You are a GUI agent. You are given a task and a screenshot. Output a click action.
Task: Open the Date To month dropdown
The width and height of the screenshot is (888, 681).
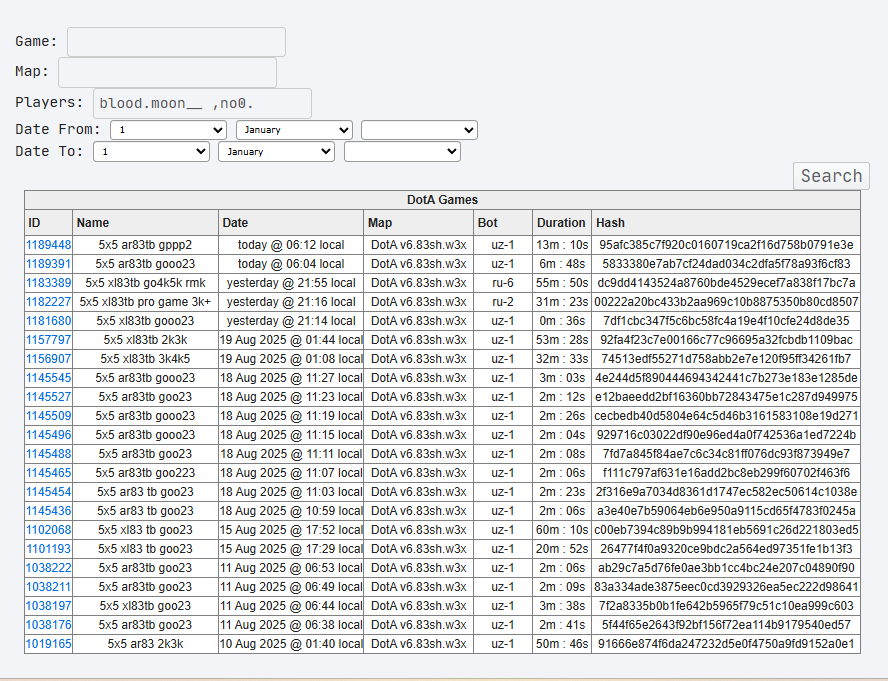tap(276, 152)
